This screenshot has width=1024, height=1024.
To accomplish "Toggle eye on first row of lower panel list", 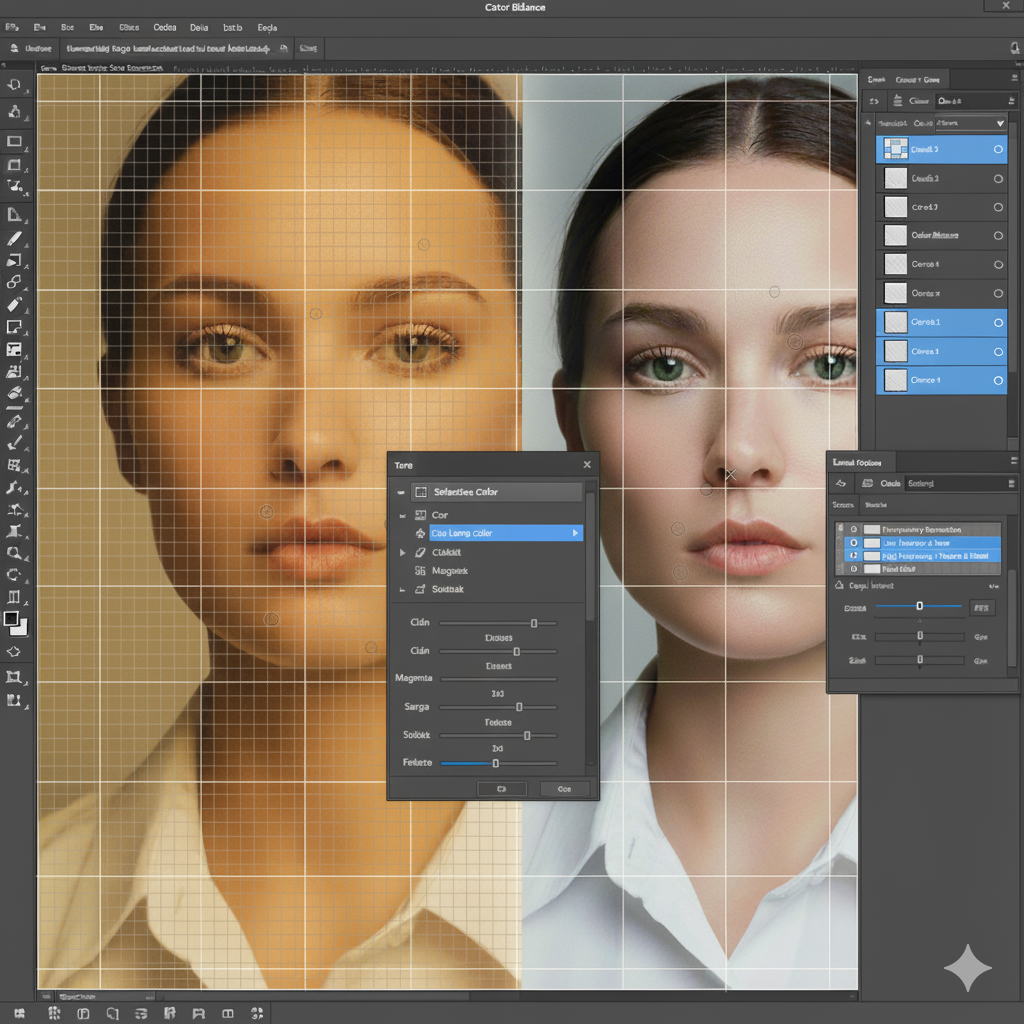I will [x=853, y=529].
